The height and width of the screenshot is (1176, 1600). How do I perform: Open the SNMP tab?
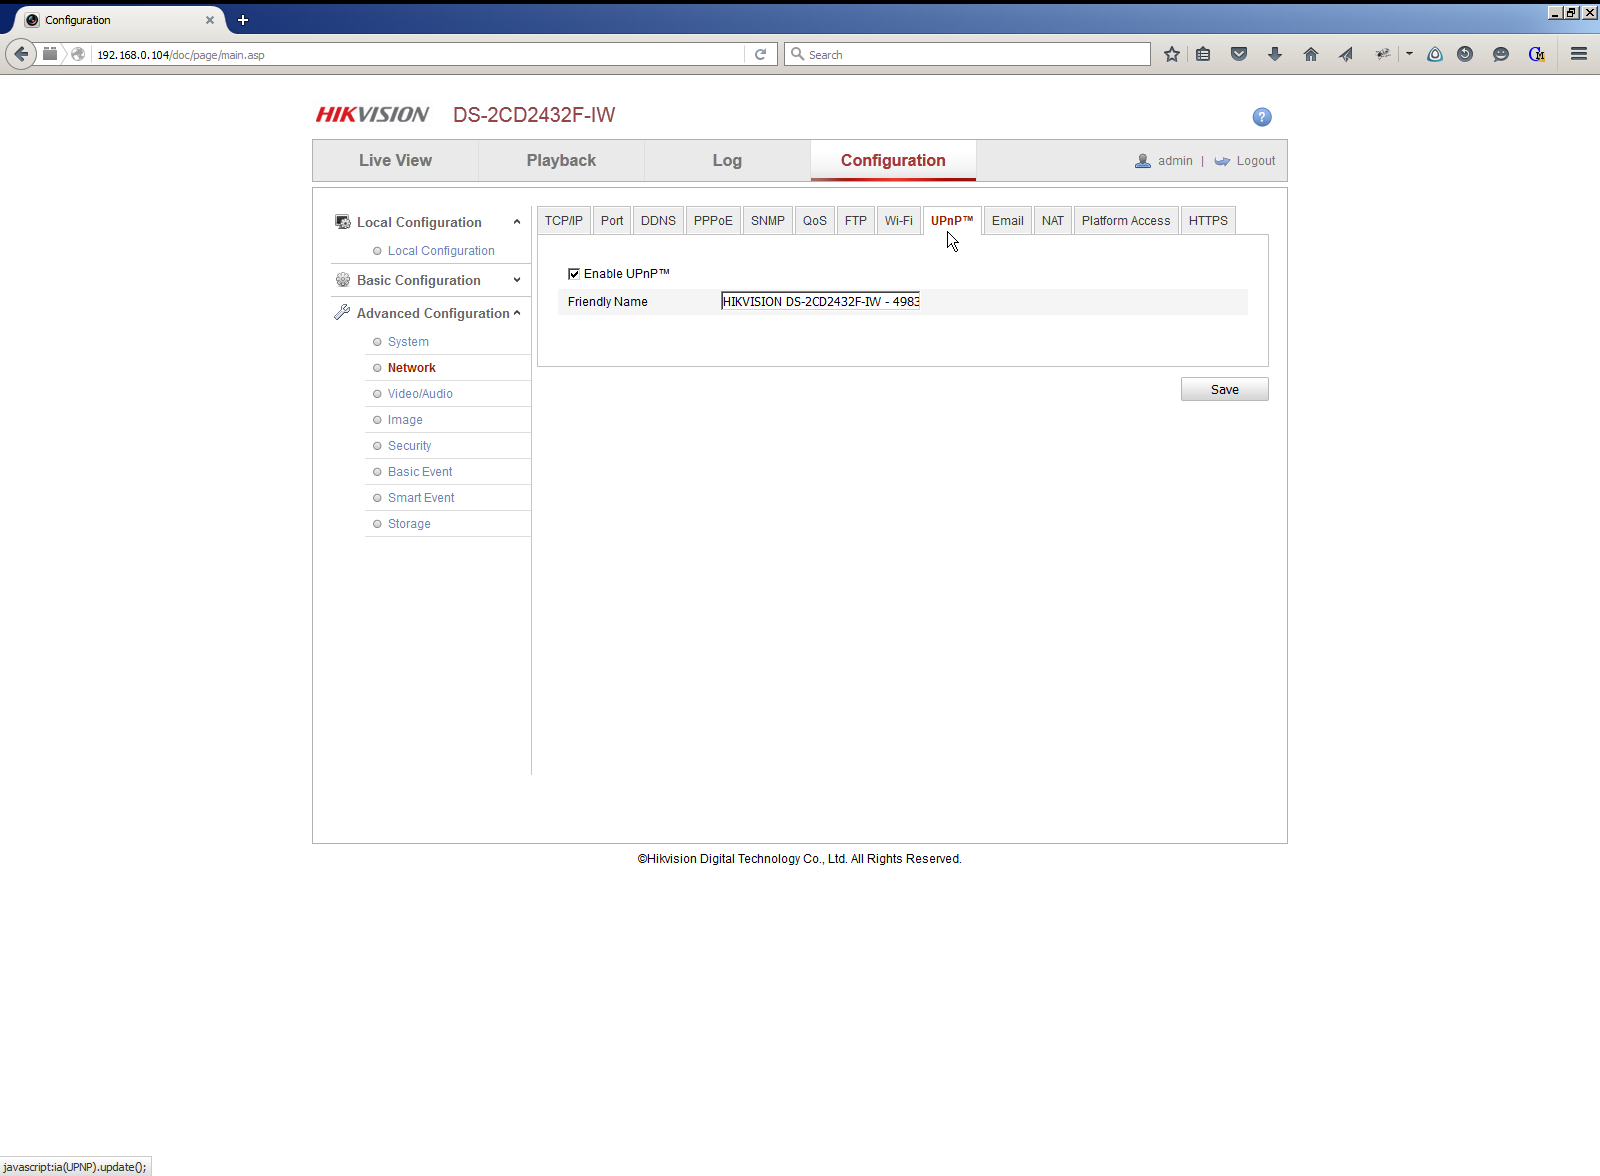tap(768, 221)
